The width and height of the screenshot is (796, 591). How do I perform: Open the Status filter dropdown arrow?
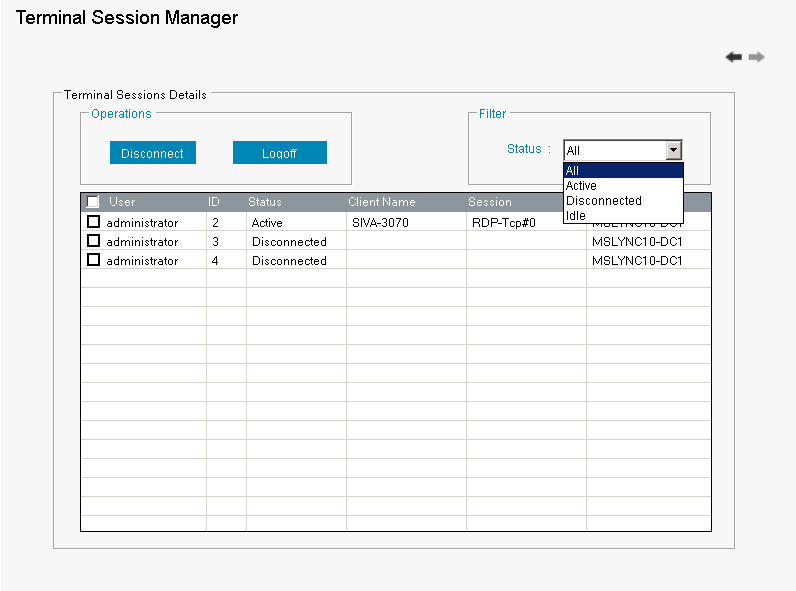[673, 150]
